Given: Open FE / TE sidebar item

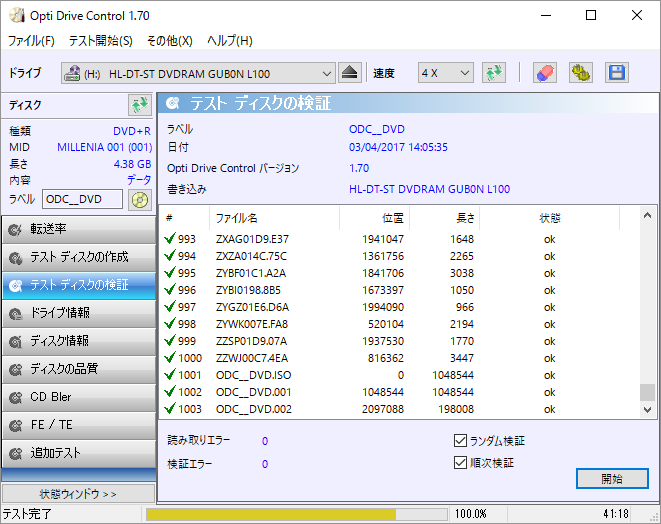Looking at the screenshot, I should pyautogui.click(x=79, y=425).
